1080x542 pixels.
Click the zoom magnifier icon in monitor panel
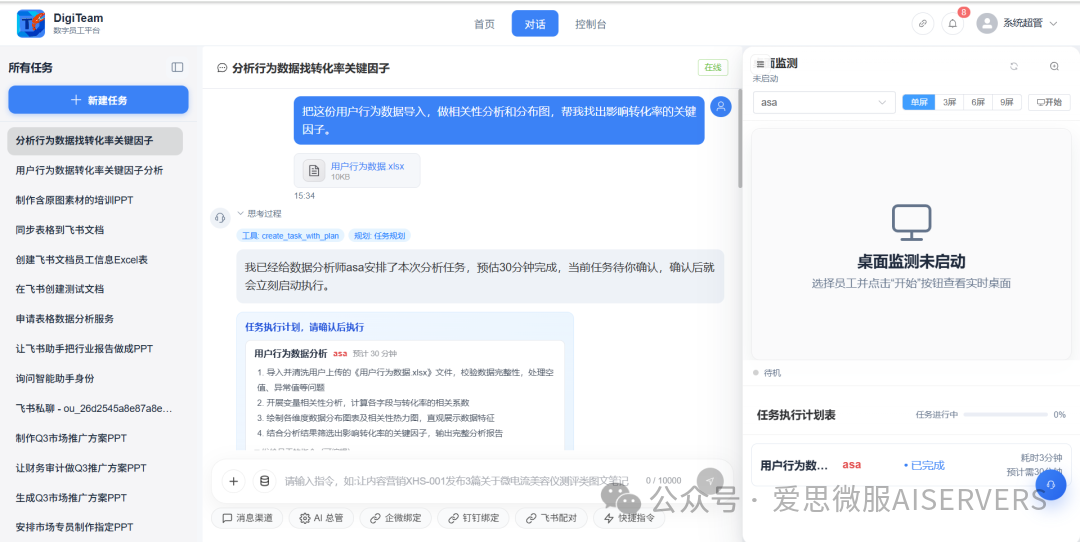1054,66
